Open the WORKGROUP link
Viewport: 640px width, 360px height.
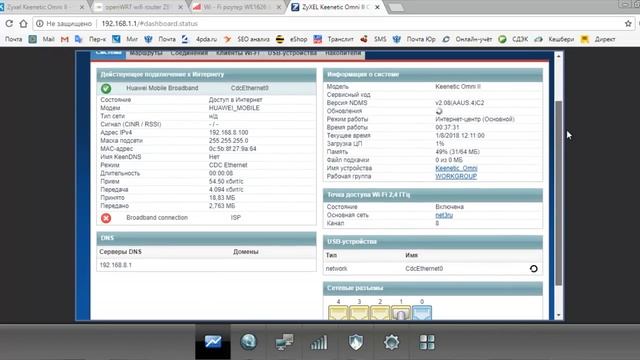pos(456,176)
